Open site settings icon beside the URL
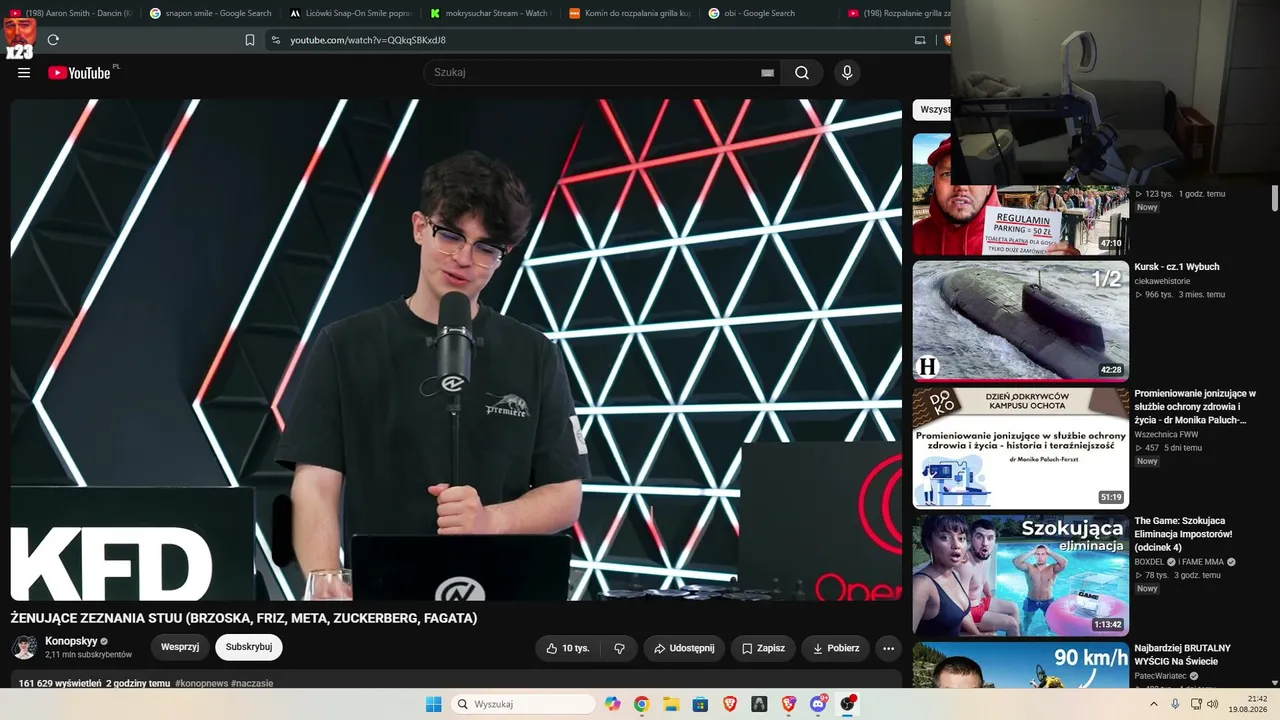Viewport: 1280px width, 720px height. (x=276, y=40)
